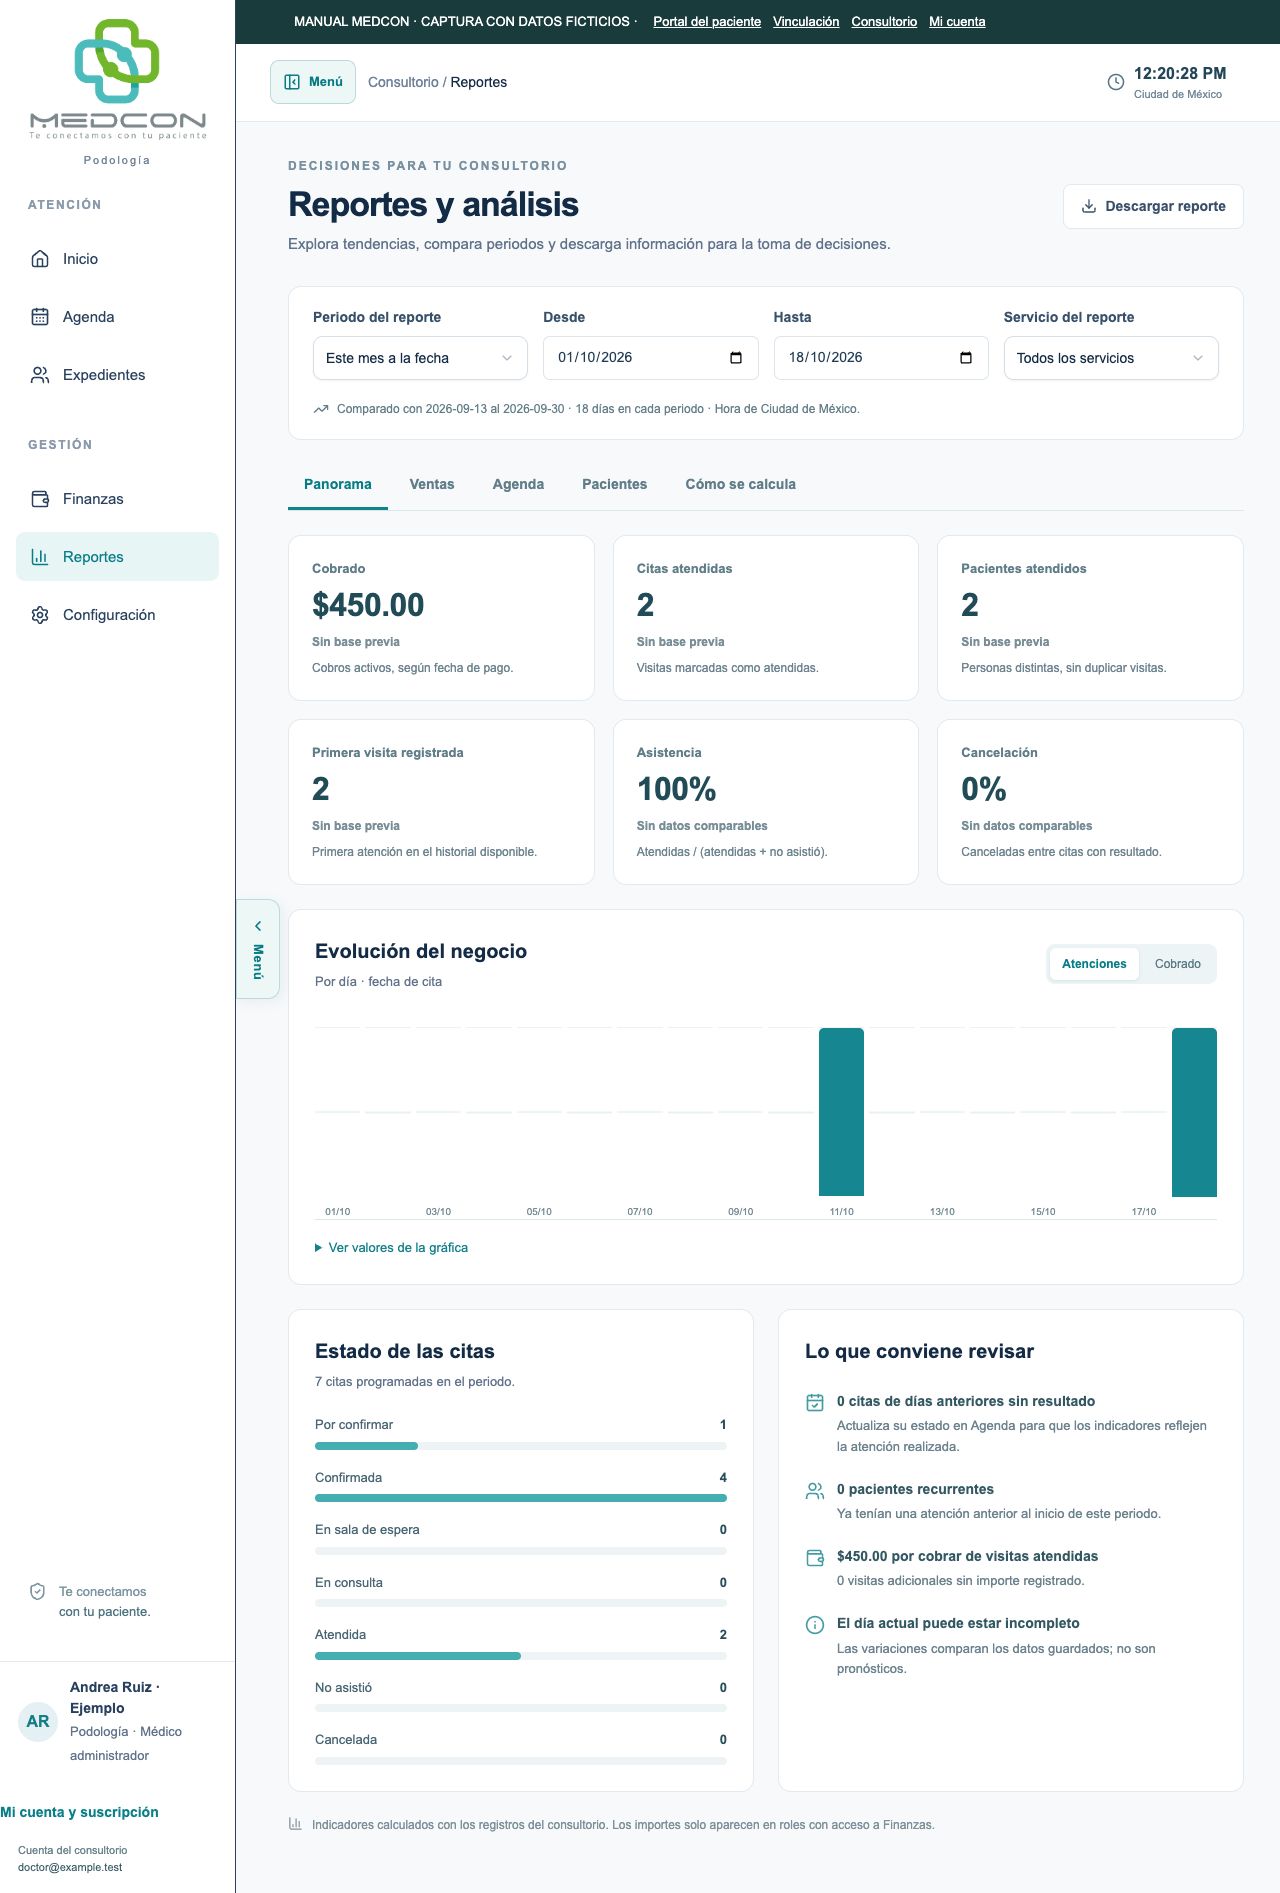The image size is (1280, 1893).
Task: Click the Inicio home icon
Action: pyautogui.click(x=40, y=259)
